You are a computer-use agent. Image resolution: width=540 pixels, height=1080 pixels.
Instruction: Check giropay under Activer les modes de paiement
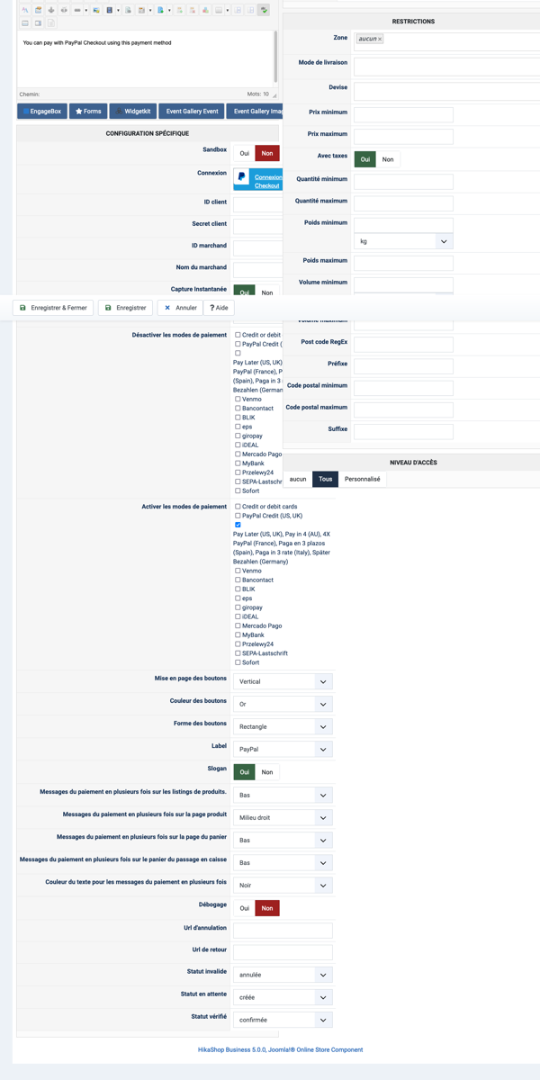coord(238,608)
